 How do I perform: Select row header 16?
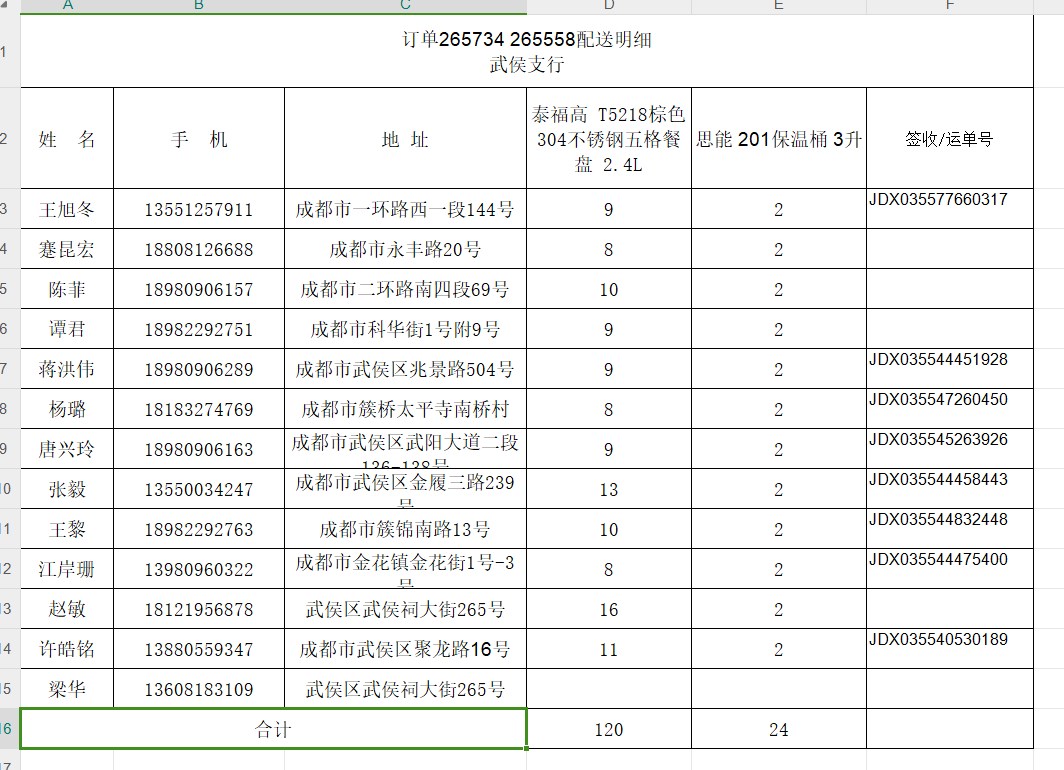click(10, 729)
